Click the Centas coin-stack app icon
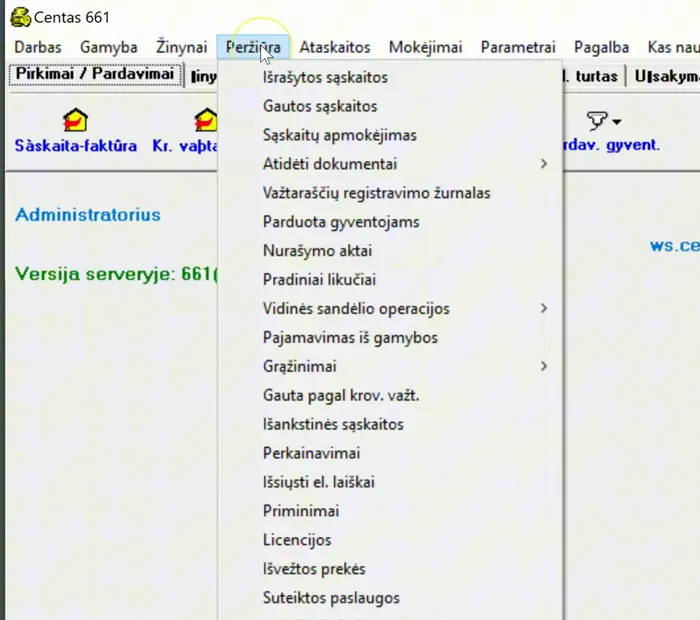The height and width of the screenshot is (620, 700). pyautogui.click(x=21, y=17)
